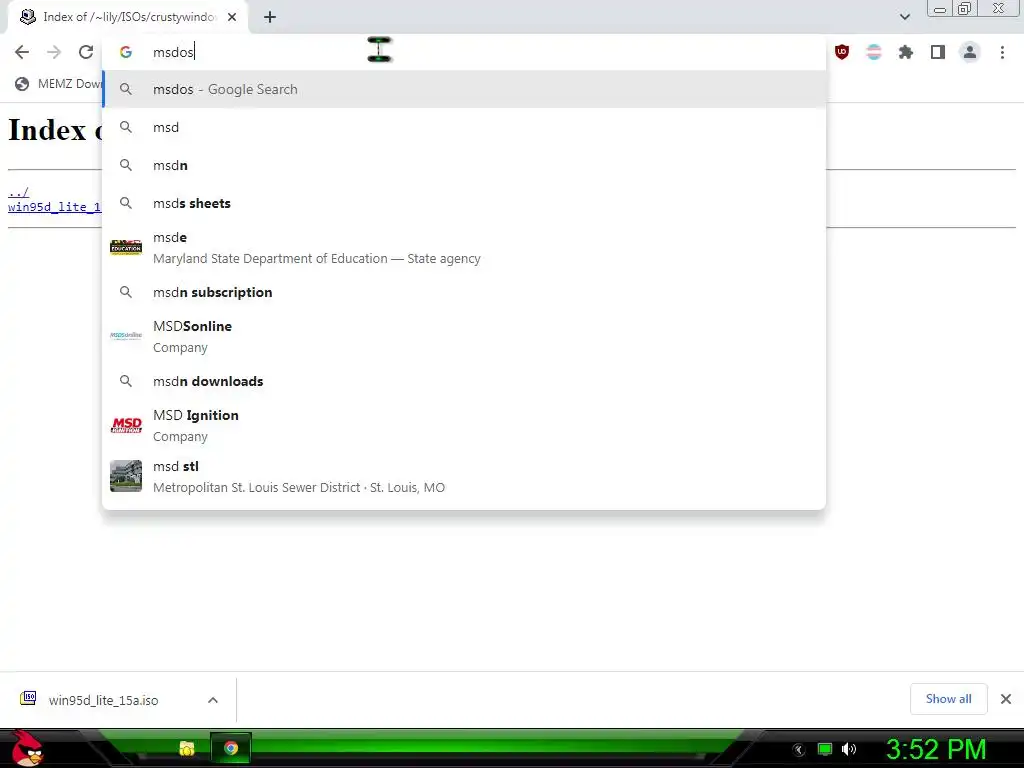This screenshot has height=768, width=1024.
Task: Click the MSD Ignition logo thumbnail
Action: [126, 425]
